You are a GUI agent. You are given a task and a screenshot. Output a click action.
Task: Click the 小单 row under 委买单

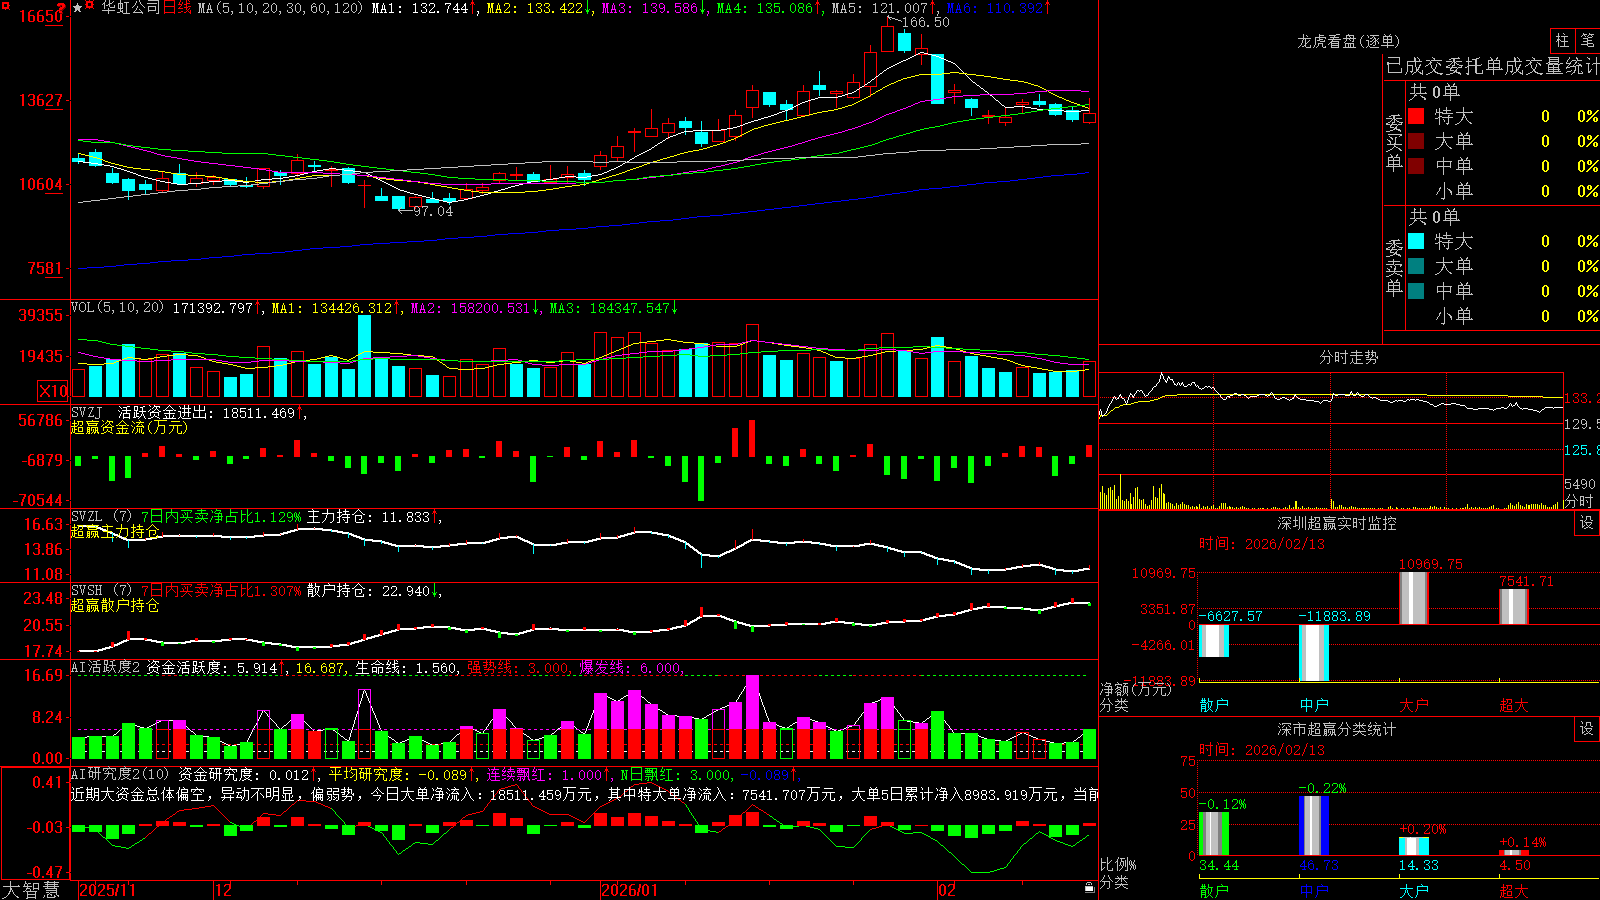click(1503, 191)
